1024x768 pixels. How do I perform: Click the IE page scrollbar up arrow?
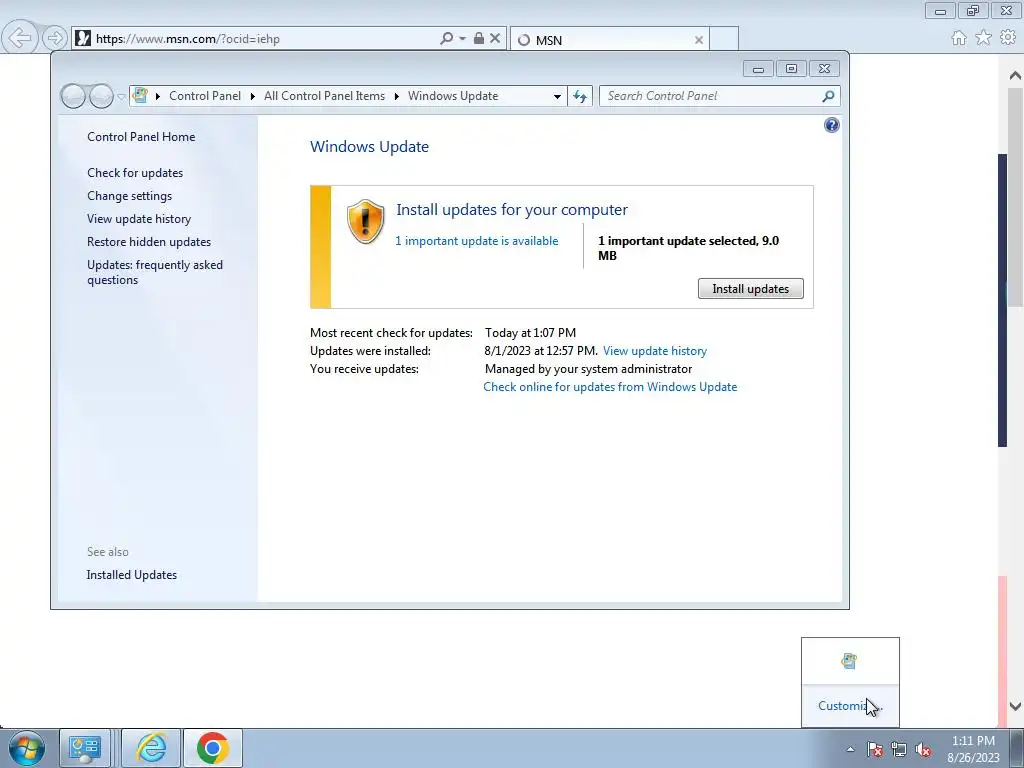click(x=1015, y=76)
